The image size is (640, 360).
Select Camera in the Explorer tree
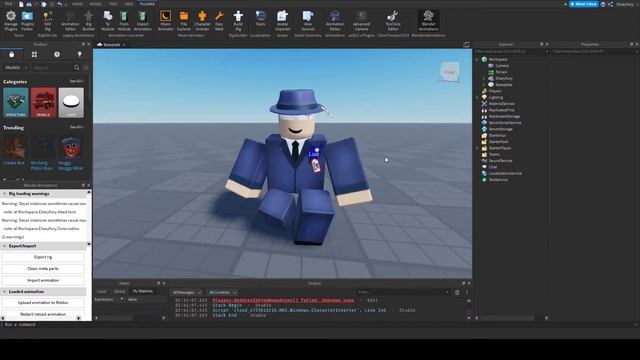(502, 66)
